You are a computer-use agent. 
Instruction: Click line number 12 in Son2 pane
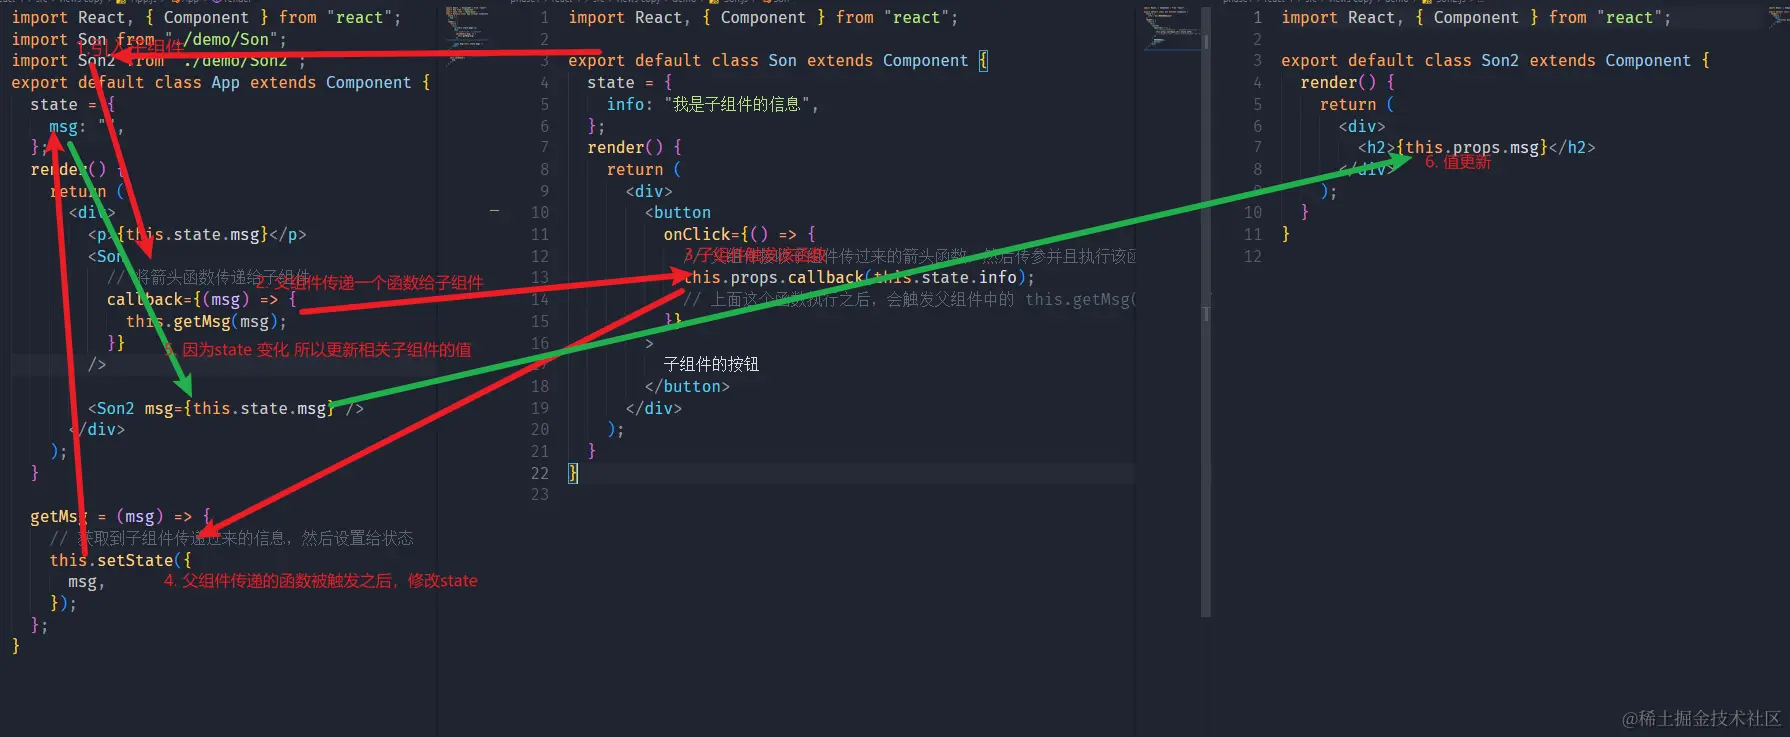[1253, 256]
